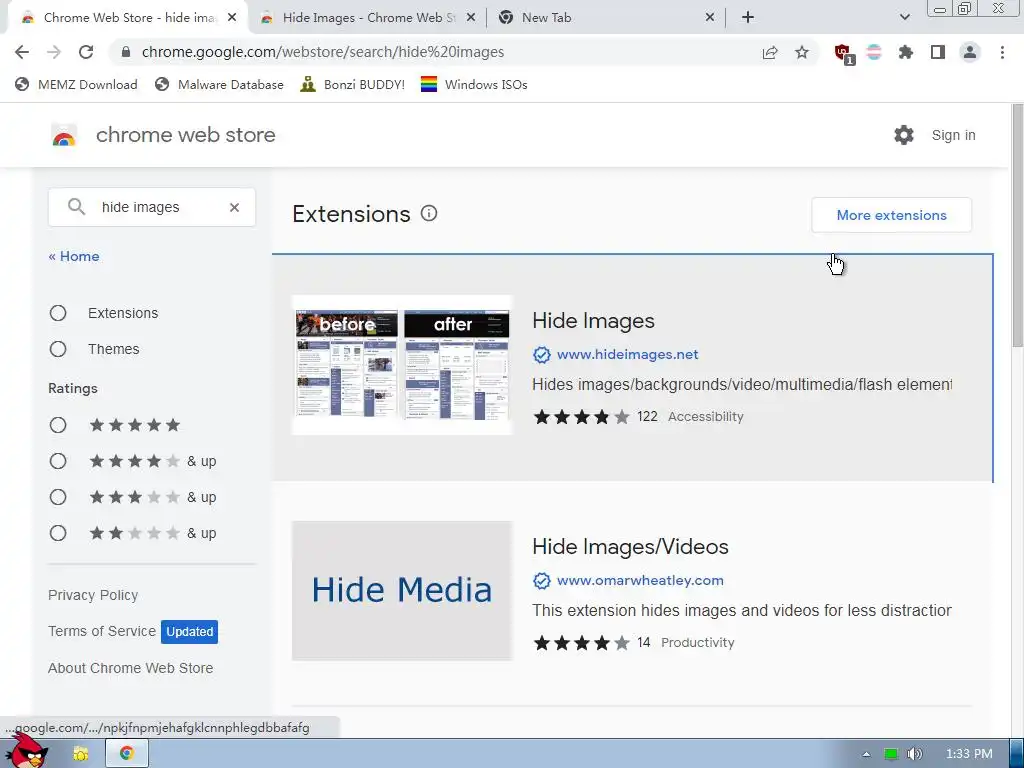Click Chrome icon in the taskbar
This screenshot has height=768, width=1024.
coord(127,754)
